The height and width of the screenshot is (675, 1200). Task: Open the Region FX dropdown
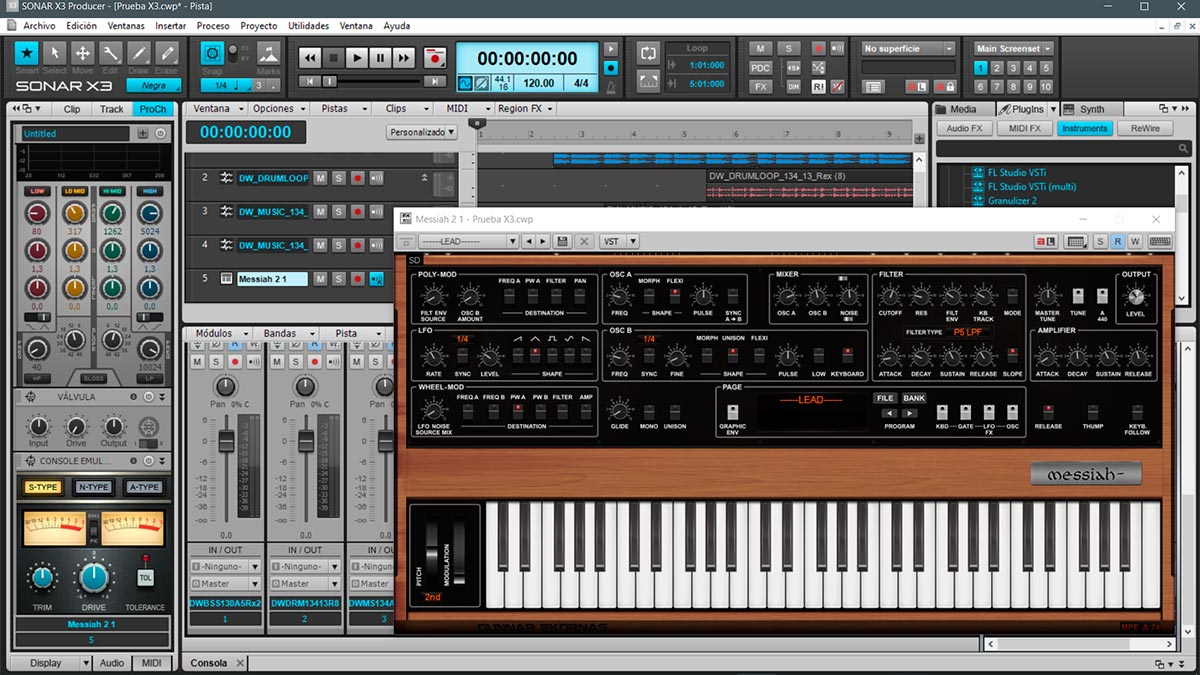525,108
